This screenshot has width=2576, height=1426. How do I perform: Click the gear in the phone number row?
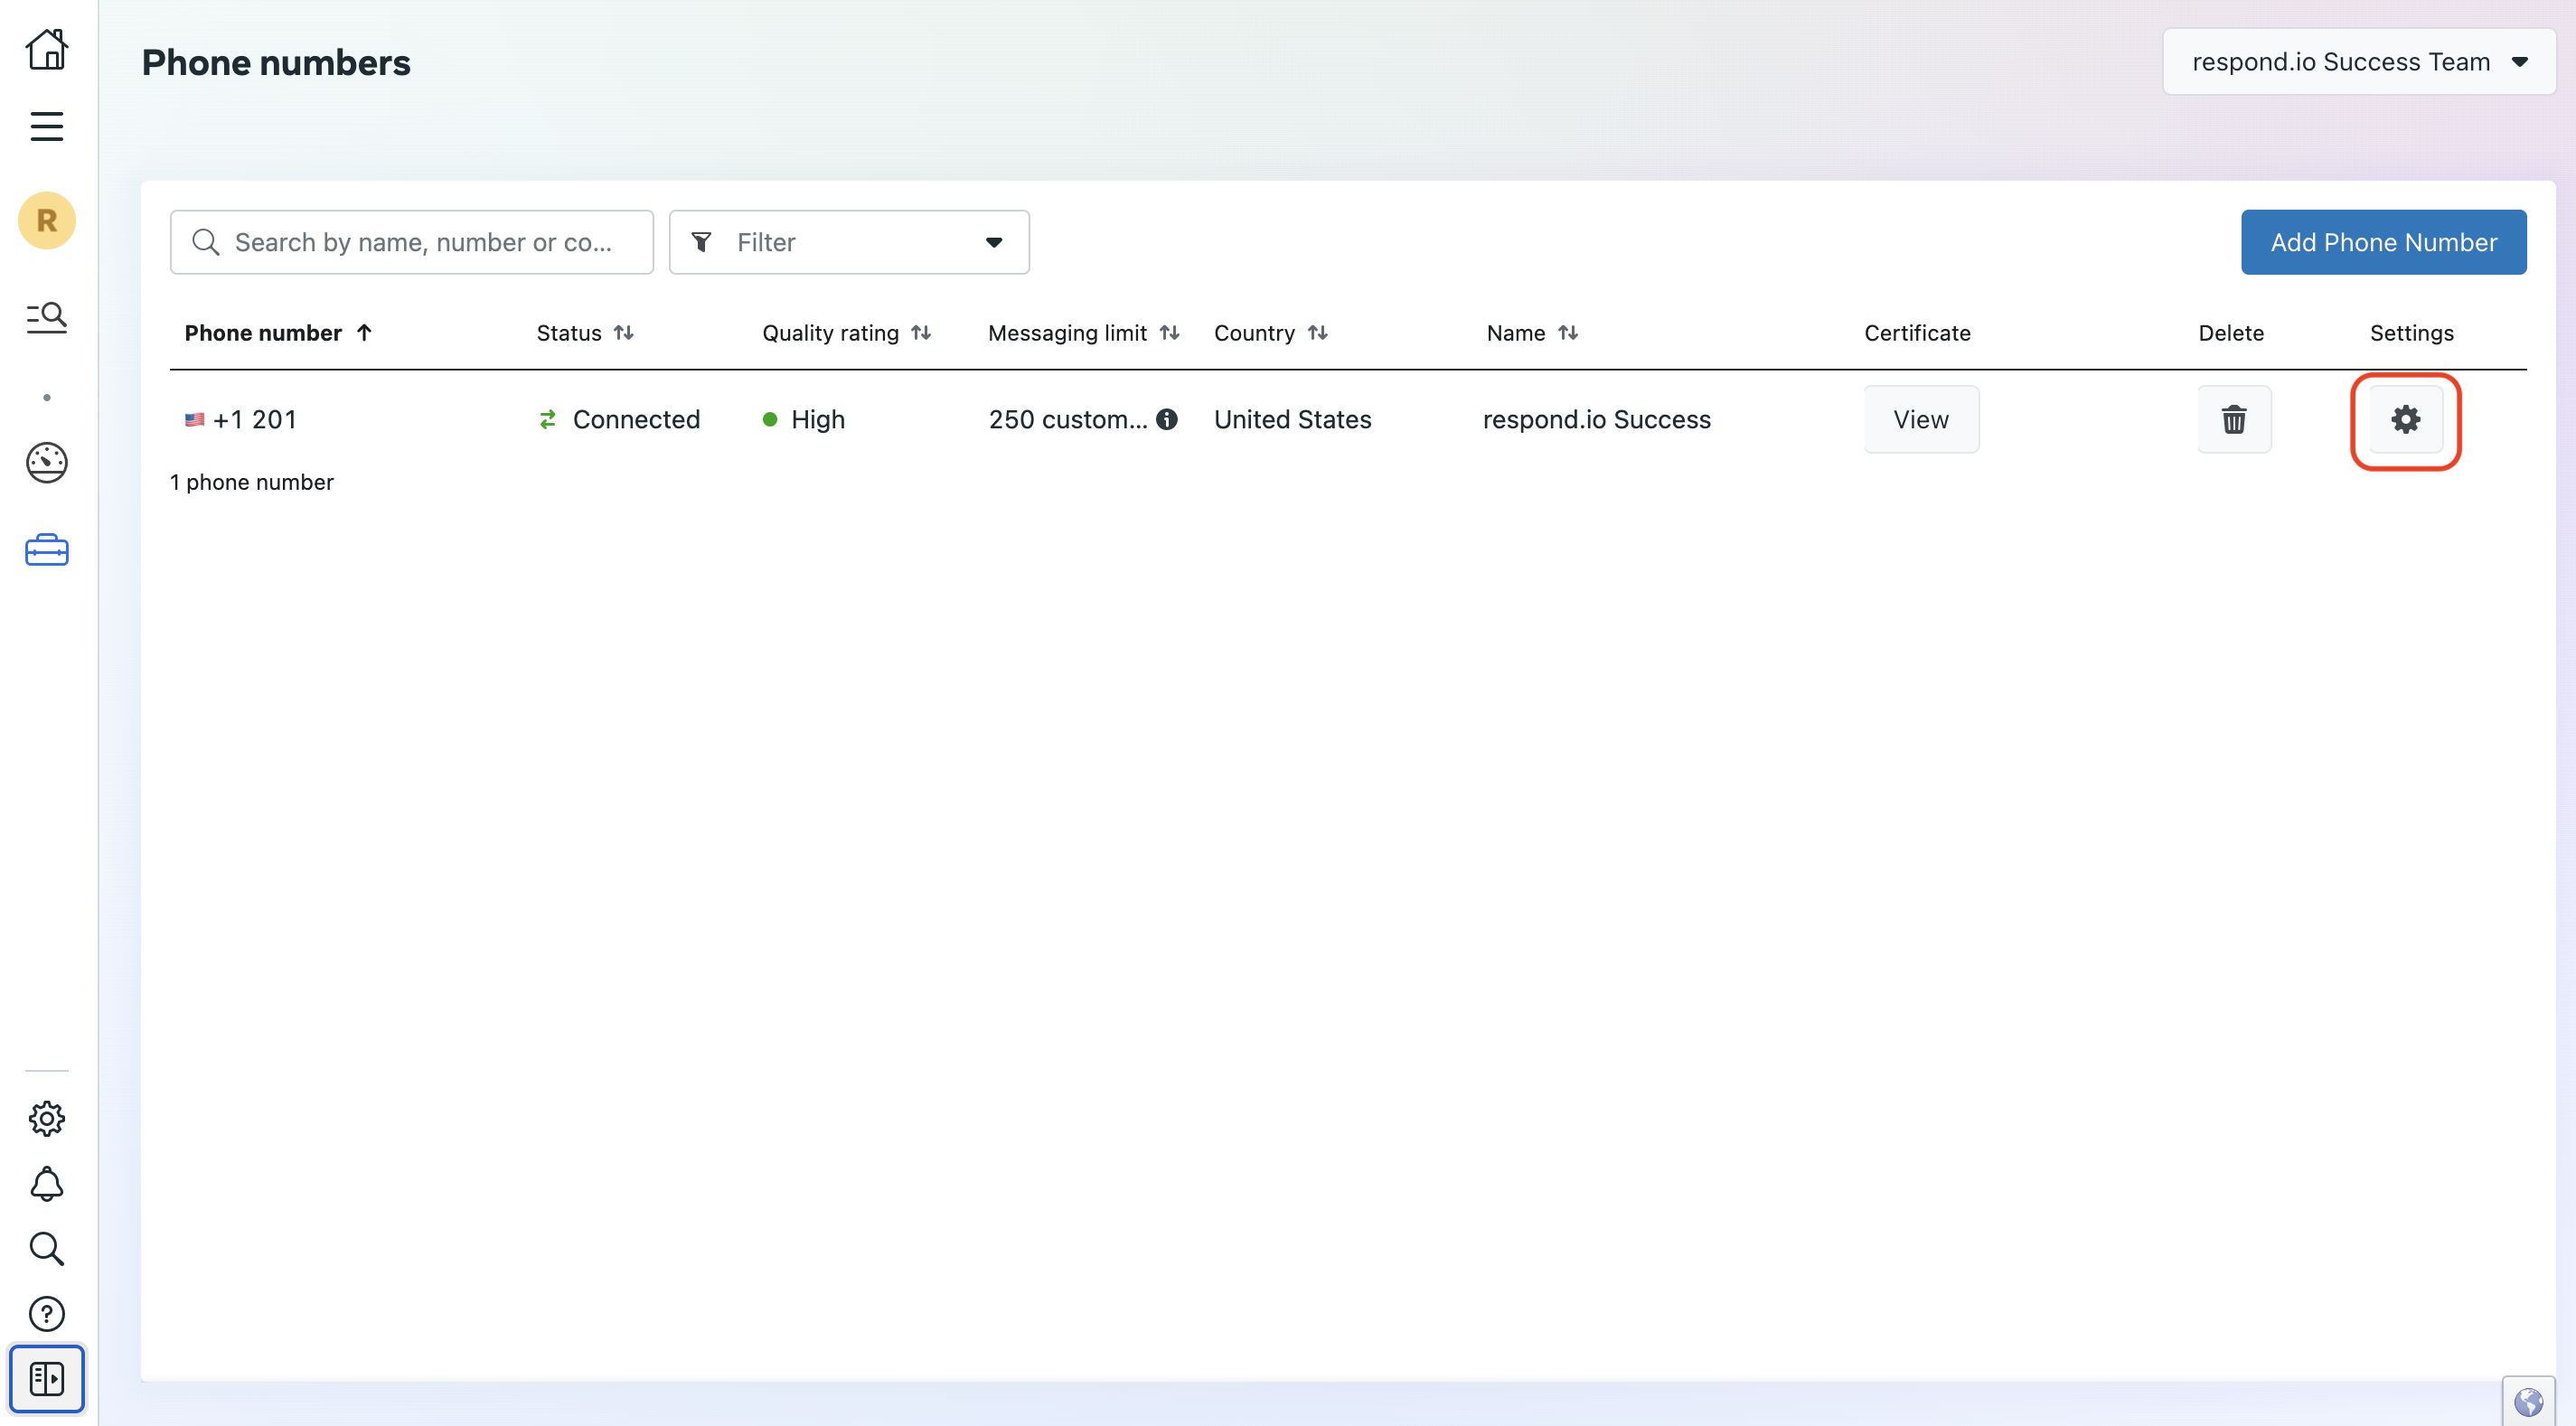[x=2405, y=419]
